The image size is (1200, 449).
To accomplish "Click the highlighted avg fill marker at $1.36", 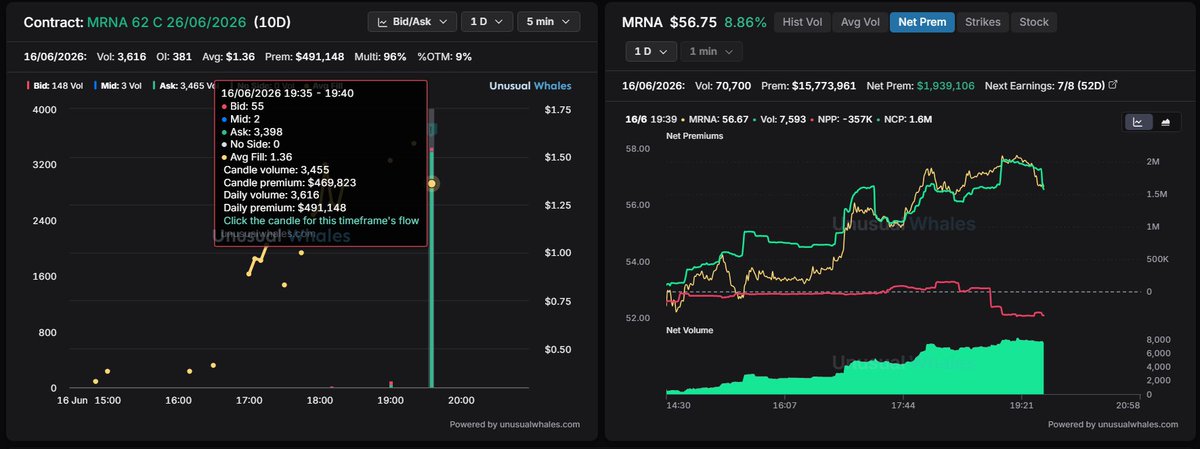I will pyautogui.click(x=432, y=184).
